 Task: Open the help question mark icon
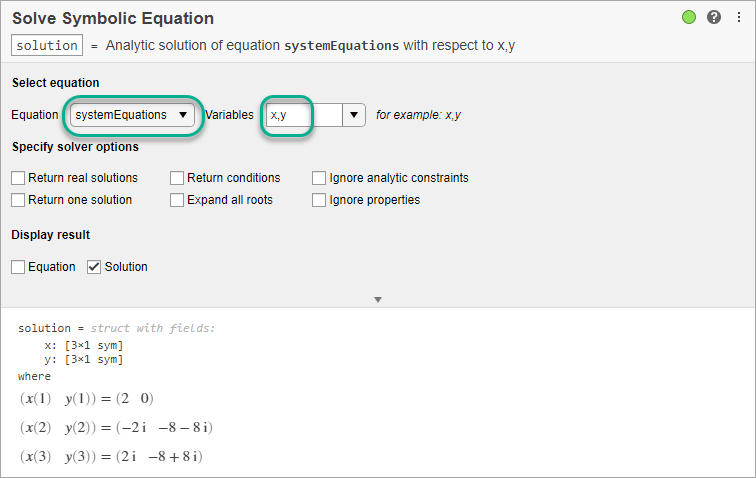(713, 17)
